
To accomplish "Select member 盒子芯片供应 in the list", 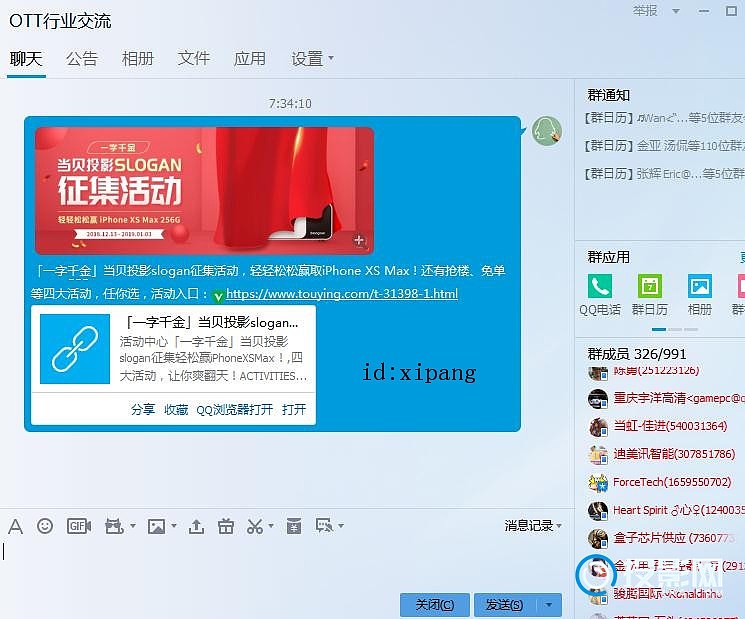I will [x=665, y=538].
